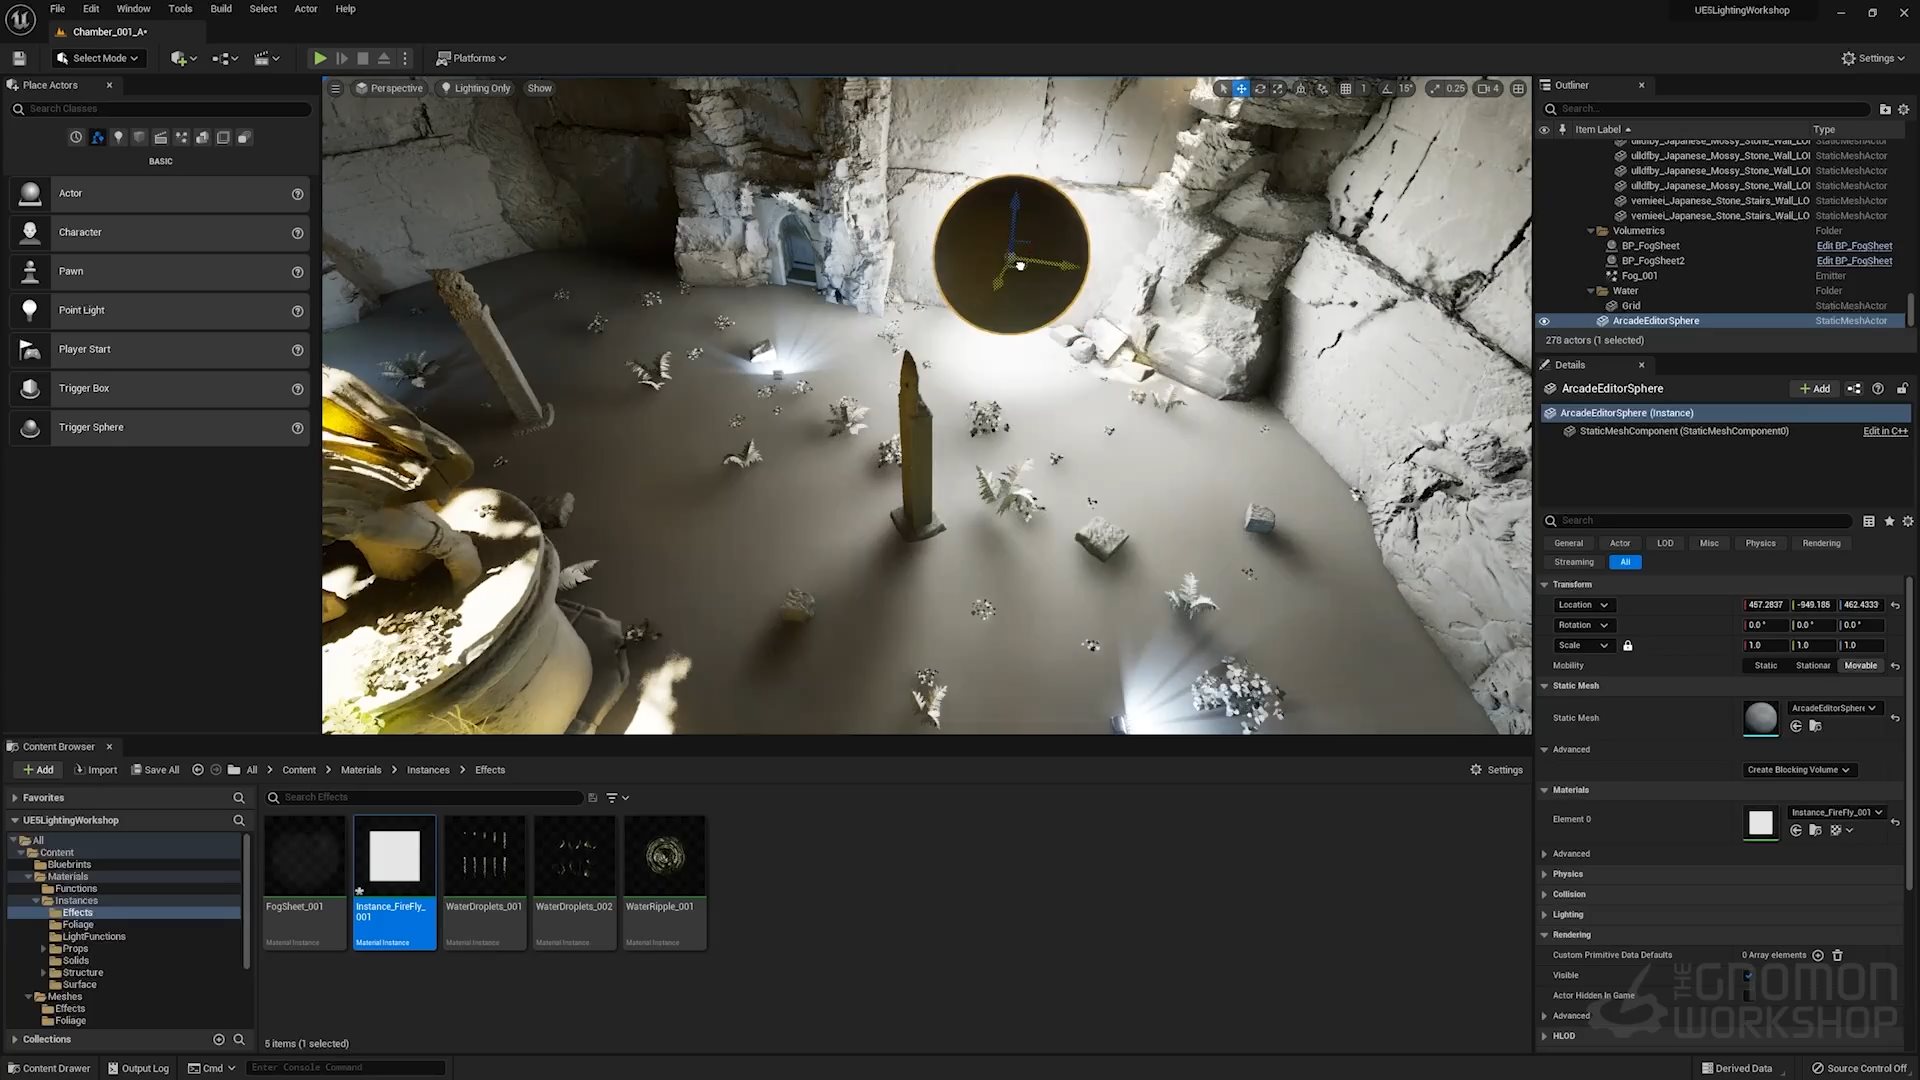Image resolution: width=1920 pixels, height=1080 pixels.
Task: Expand the Physics section in Details
Action: click(1567, 874)
